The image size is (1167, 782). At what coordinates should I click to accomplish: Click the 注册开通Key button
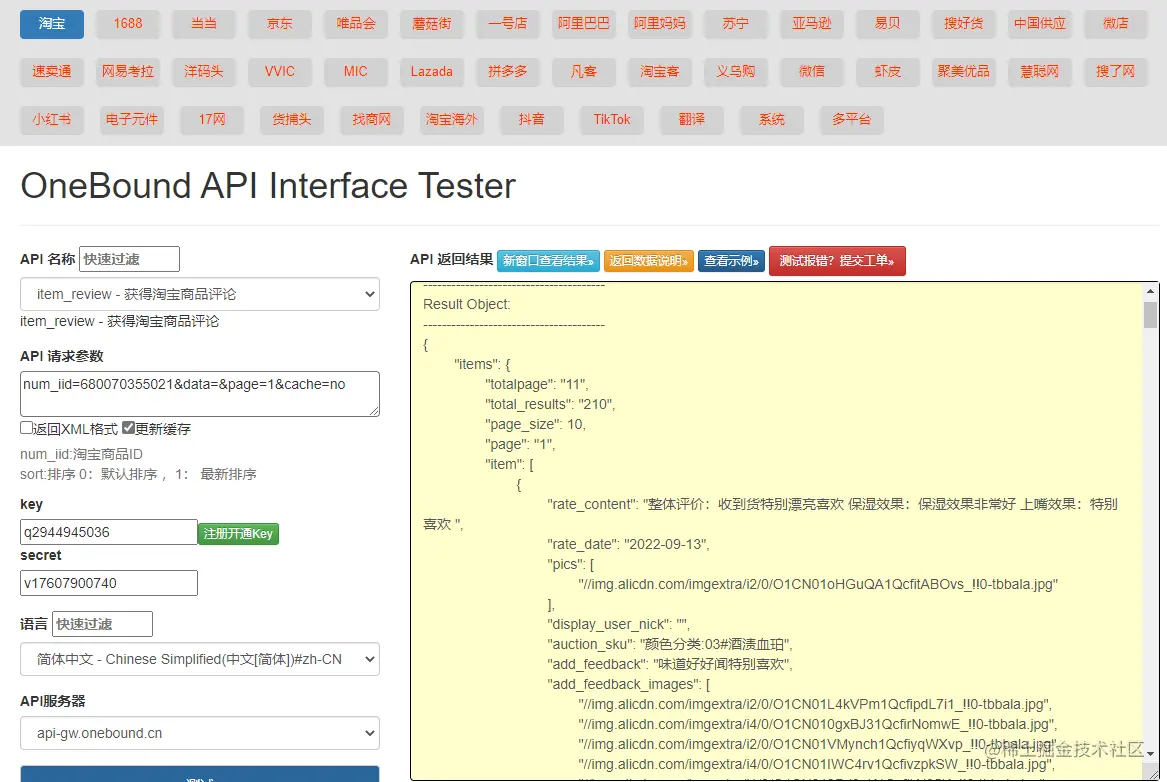(x=238, y=533)
